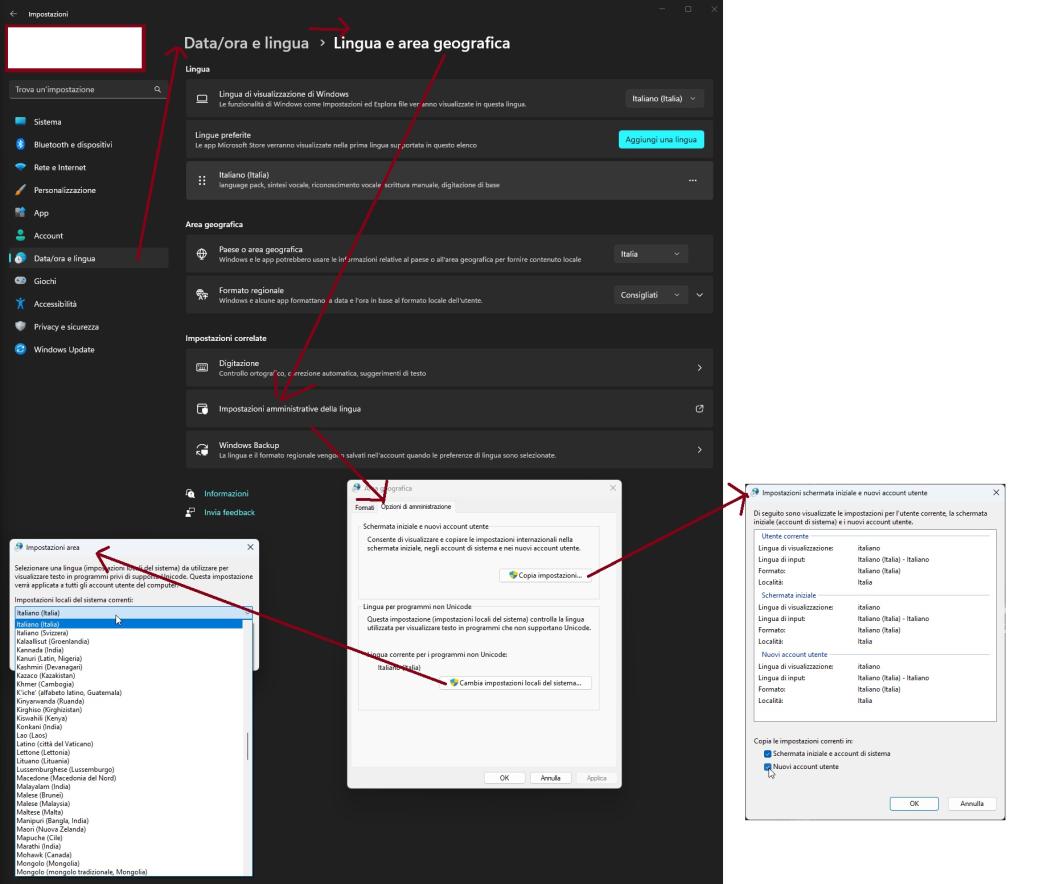1039x884 pixels.
Task: Expand the Formato regionale section chevron
Action: 699,295
